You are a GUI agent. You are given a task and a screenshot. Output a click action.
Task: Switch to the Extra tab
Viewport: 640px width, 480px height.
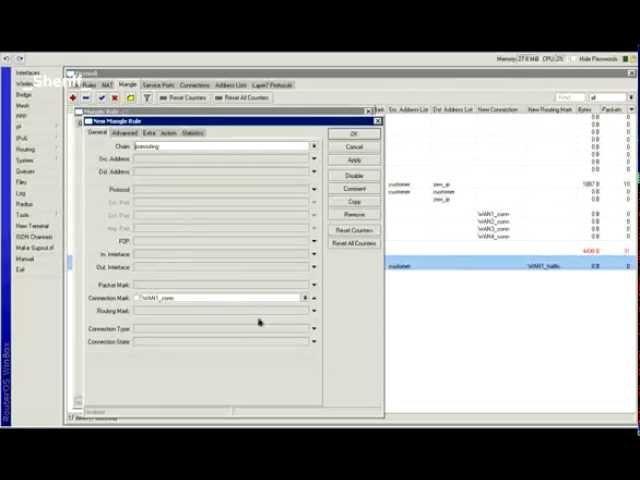[149, 133]
